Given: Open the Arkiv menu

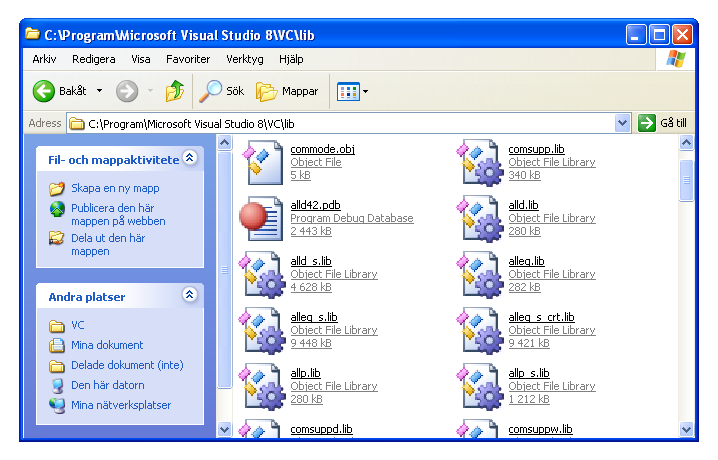Looking at the screenshot, I should pos(44,59).
